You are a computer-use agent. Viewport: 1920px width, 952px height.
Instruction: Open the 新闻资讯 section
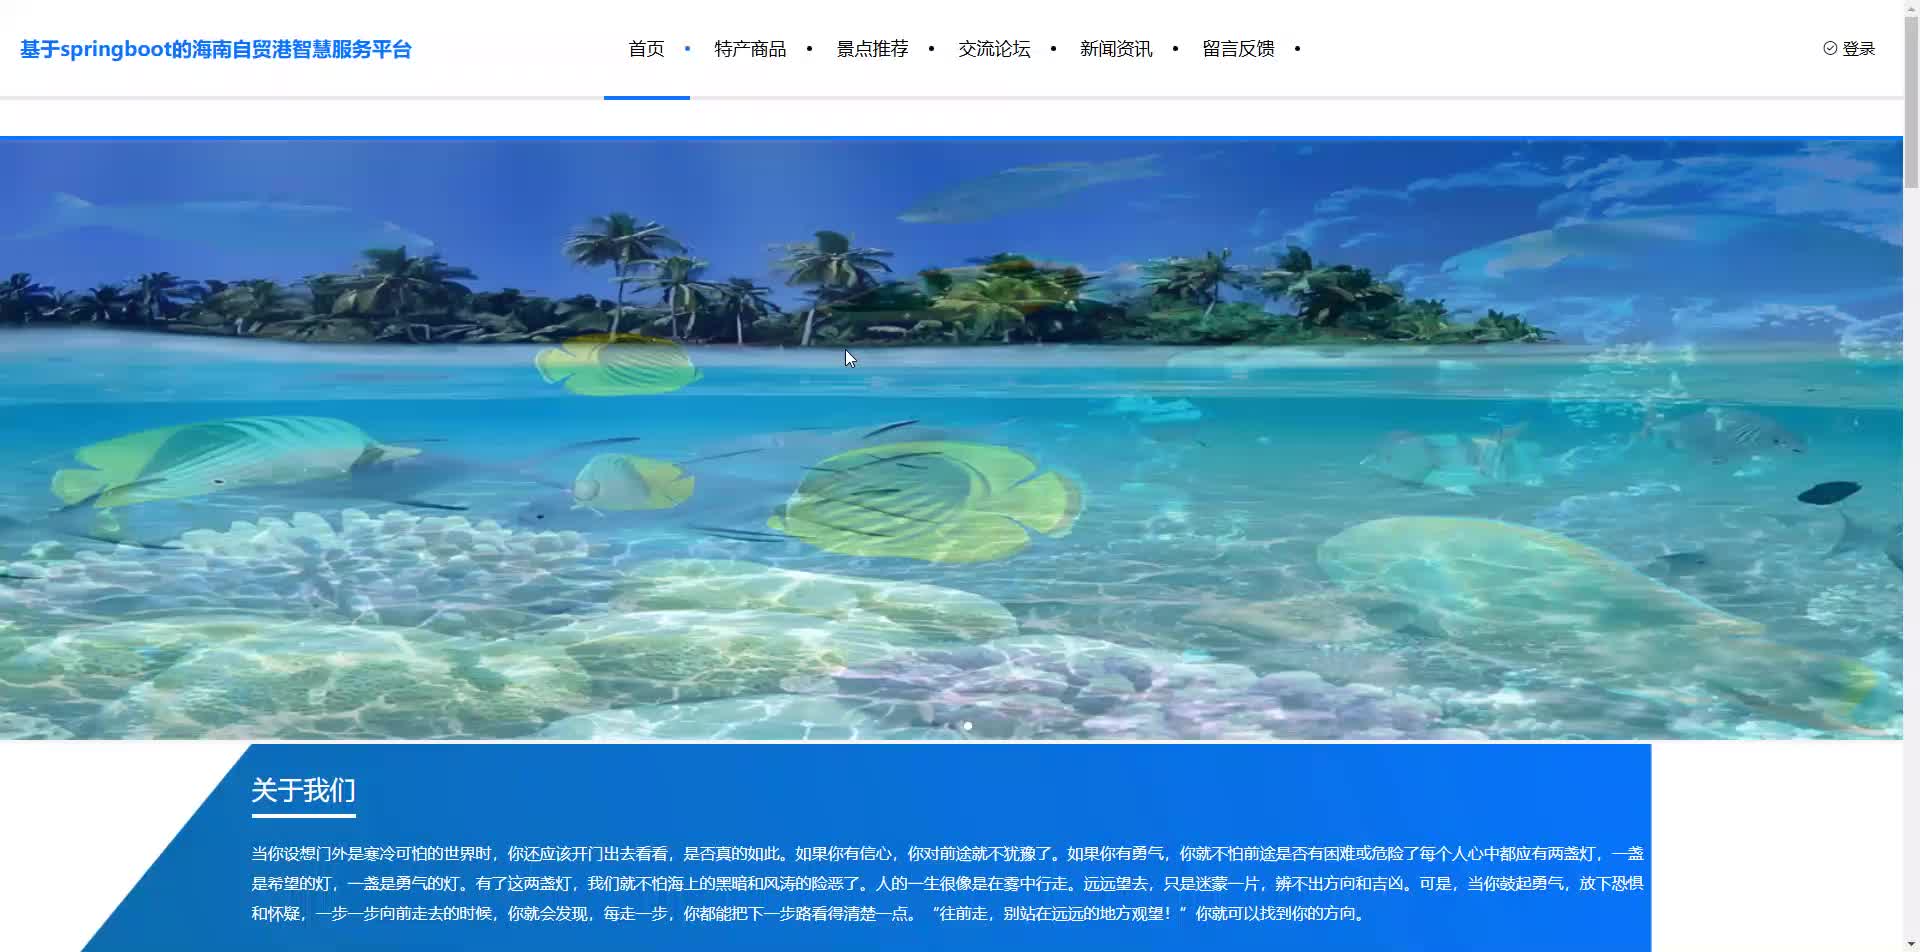point(1116,48)
